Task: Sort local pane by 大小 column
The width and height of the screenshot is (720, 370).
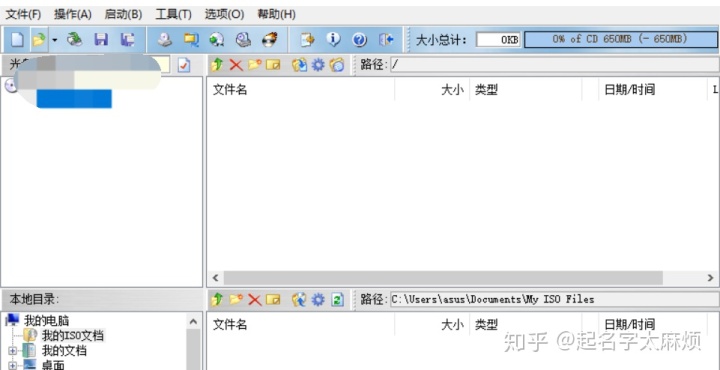Action: click(432, 325)
